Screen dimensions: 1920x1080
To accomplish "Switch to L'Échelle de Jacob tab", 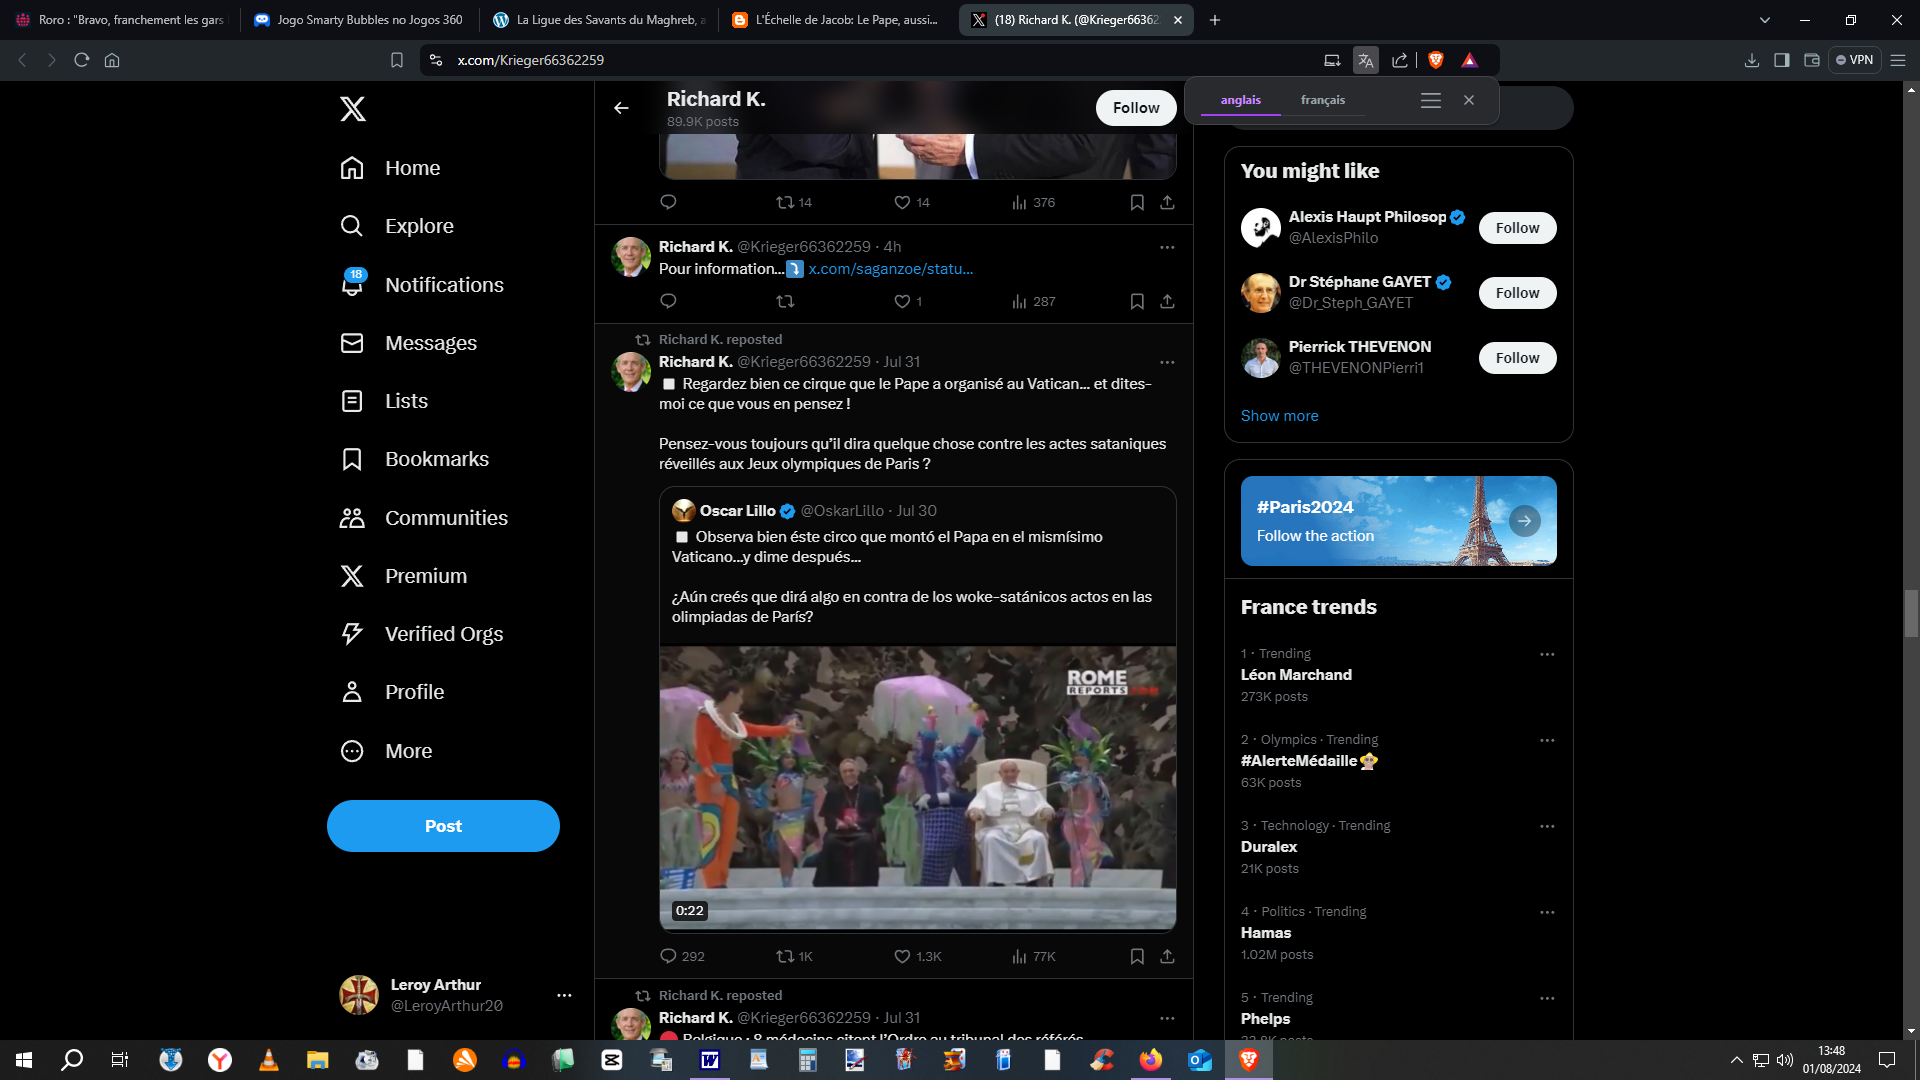I will [x=835, y=20].
